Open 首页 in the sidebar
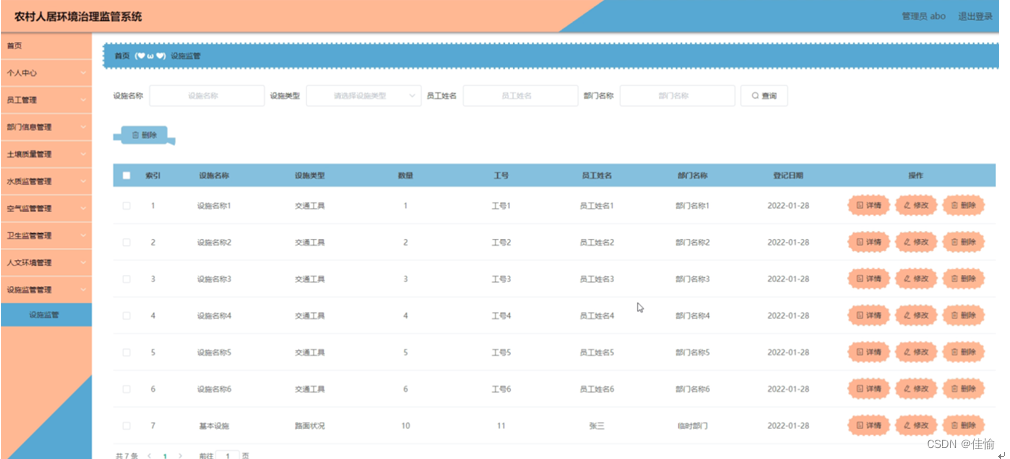This screenshot has height=459, width=1010. [x=46, y=46]
